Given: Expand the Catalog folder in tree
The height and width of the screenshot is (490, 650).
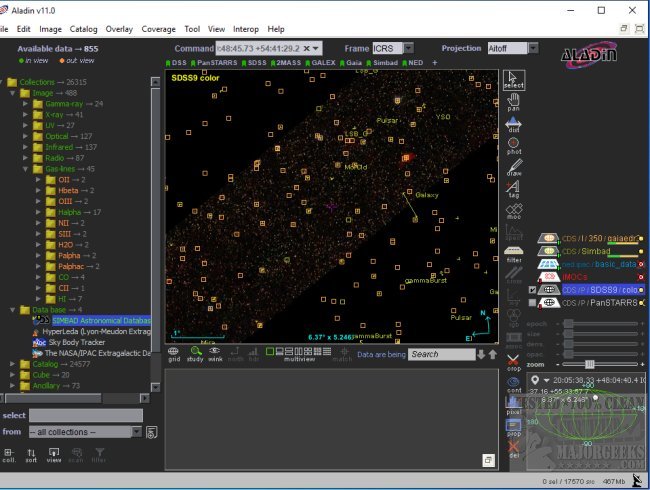Looking at the screenshot, I should click(13, 364).
